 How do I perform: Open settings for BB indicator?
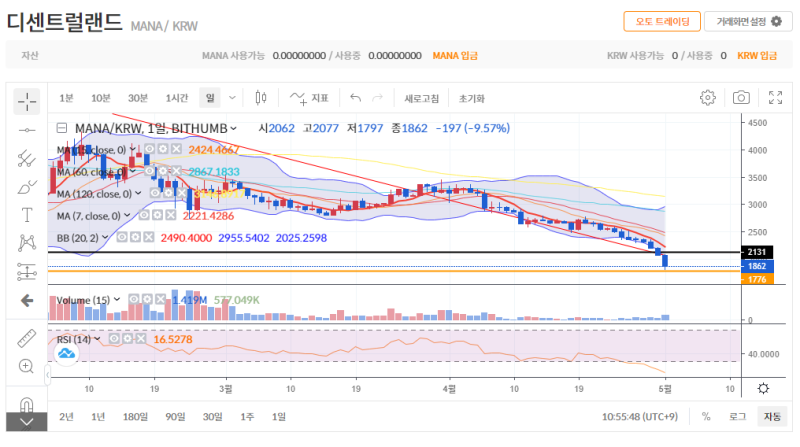point(135,237)
